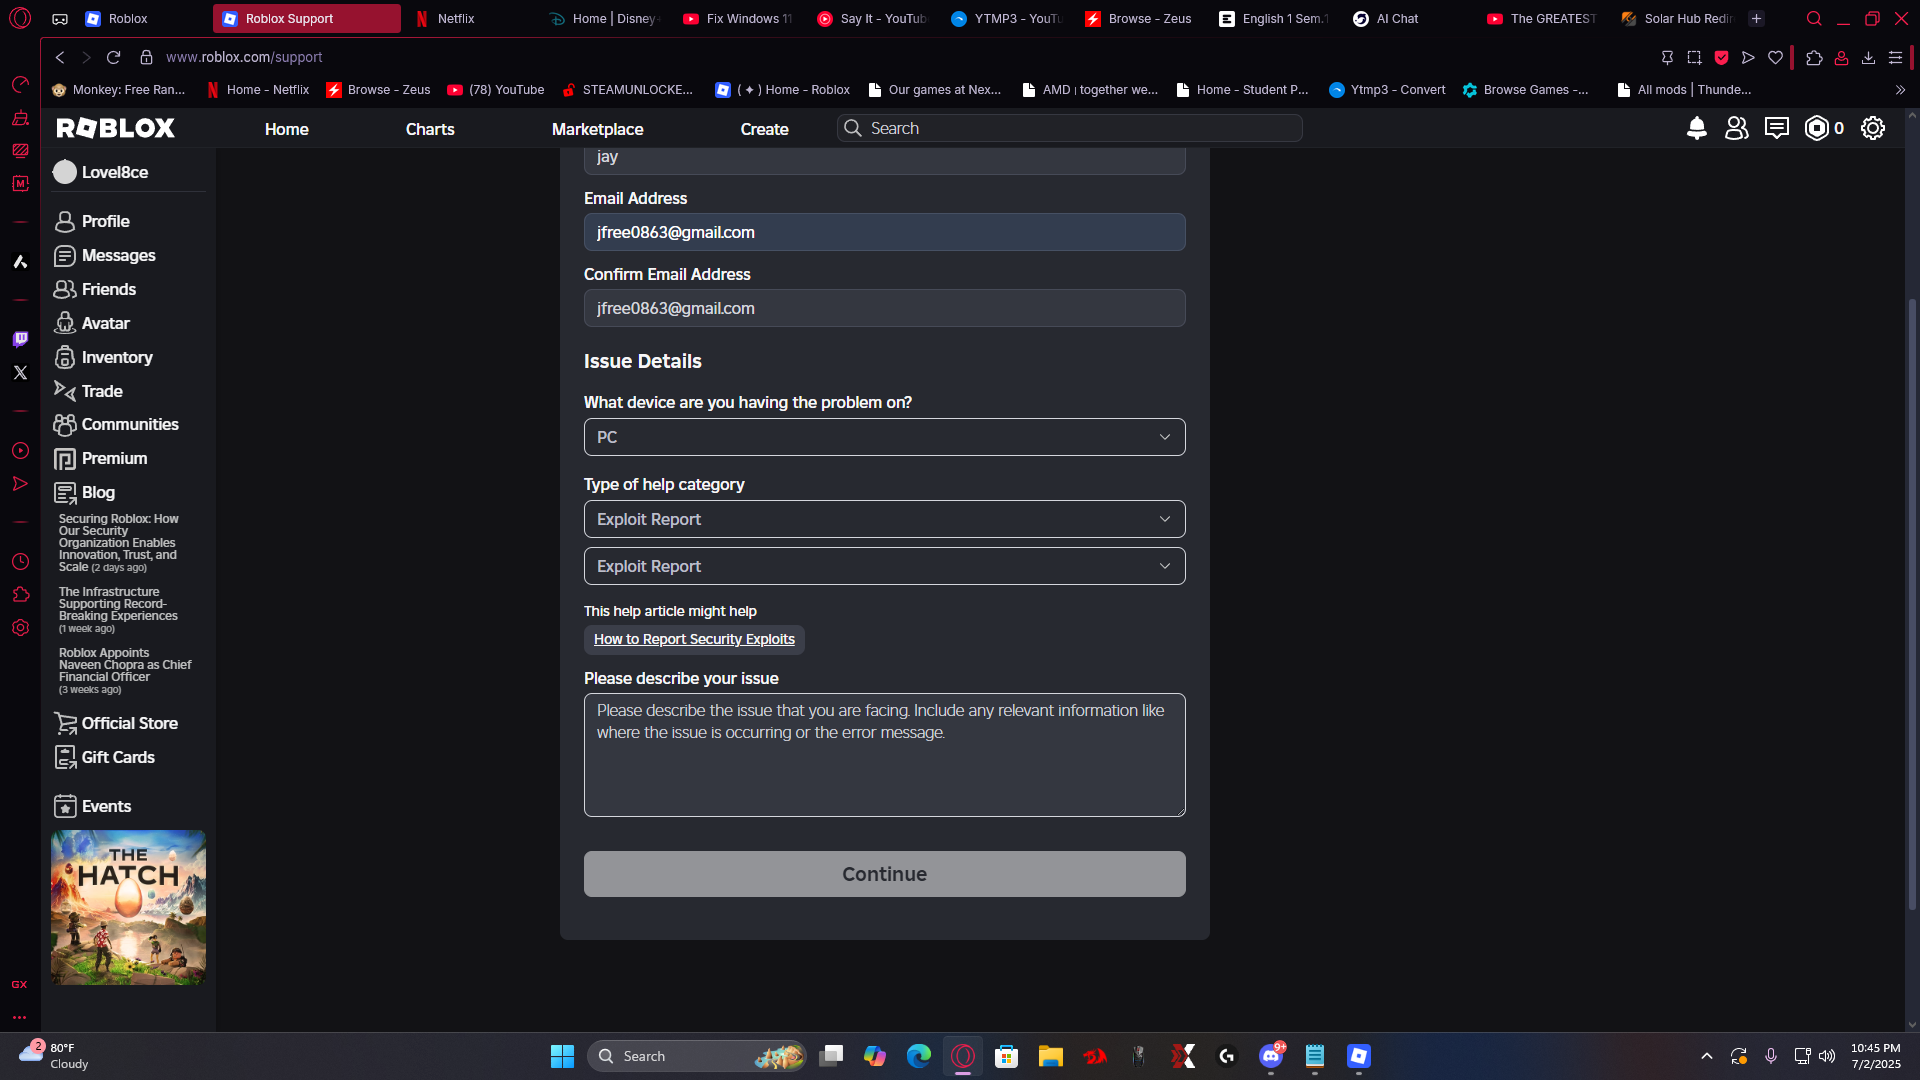Open Gift Cards in sidebar

click(x=118, y=757)
